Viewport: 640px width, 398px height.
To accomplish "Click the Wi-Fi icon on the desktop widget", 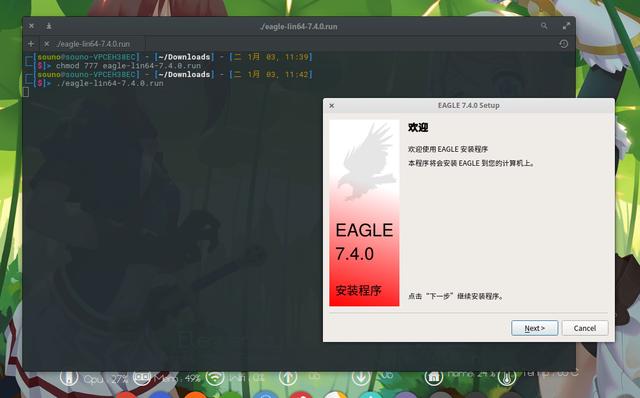I will [x=215, y=377].
